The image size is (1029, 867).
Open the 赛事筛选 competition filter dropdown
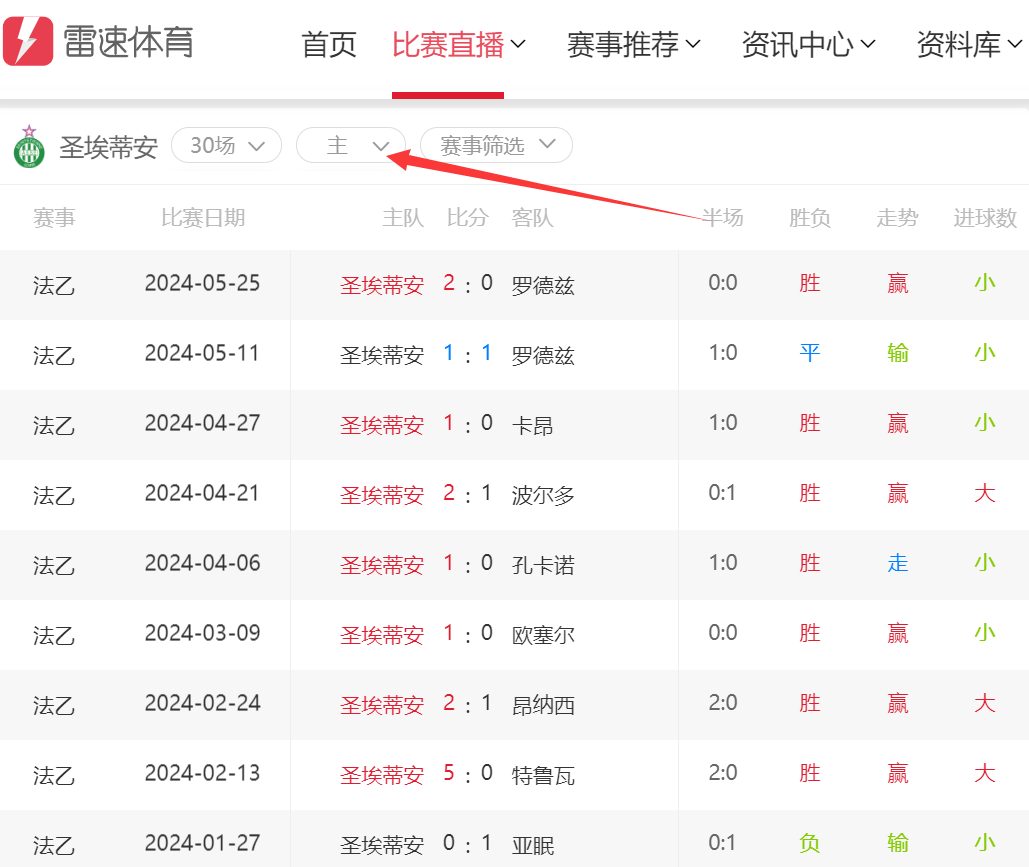[x=496, y=146]
